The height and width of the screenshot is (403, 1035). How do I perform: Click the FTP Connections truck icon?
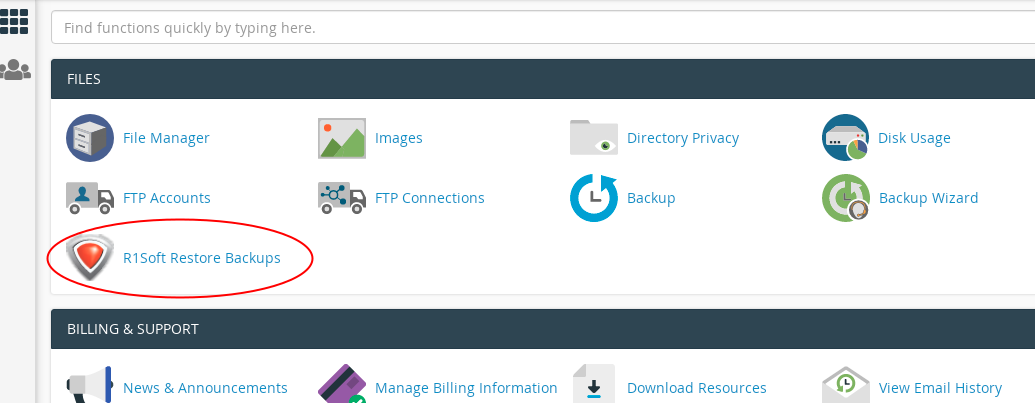click(342, 198)
